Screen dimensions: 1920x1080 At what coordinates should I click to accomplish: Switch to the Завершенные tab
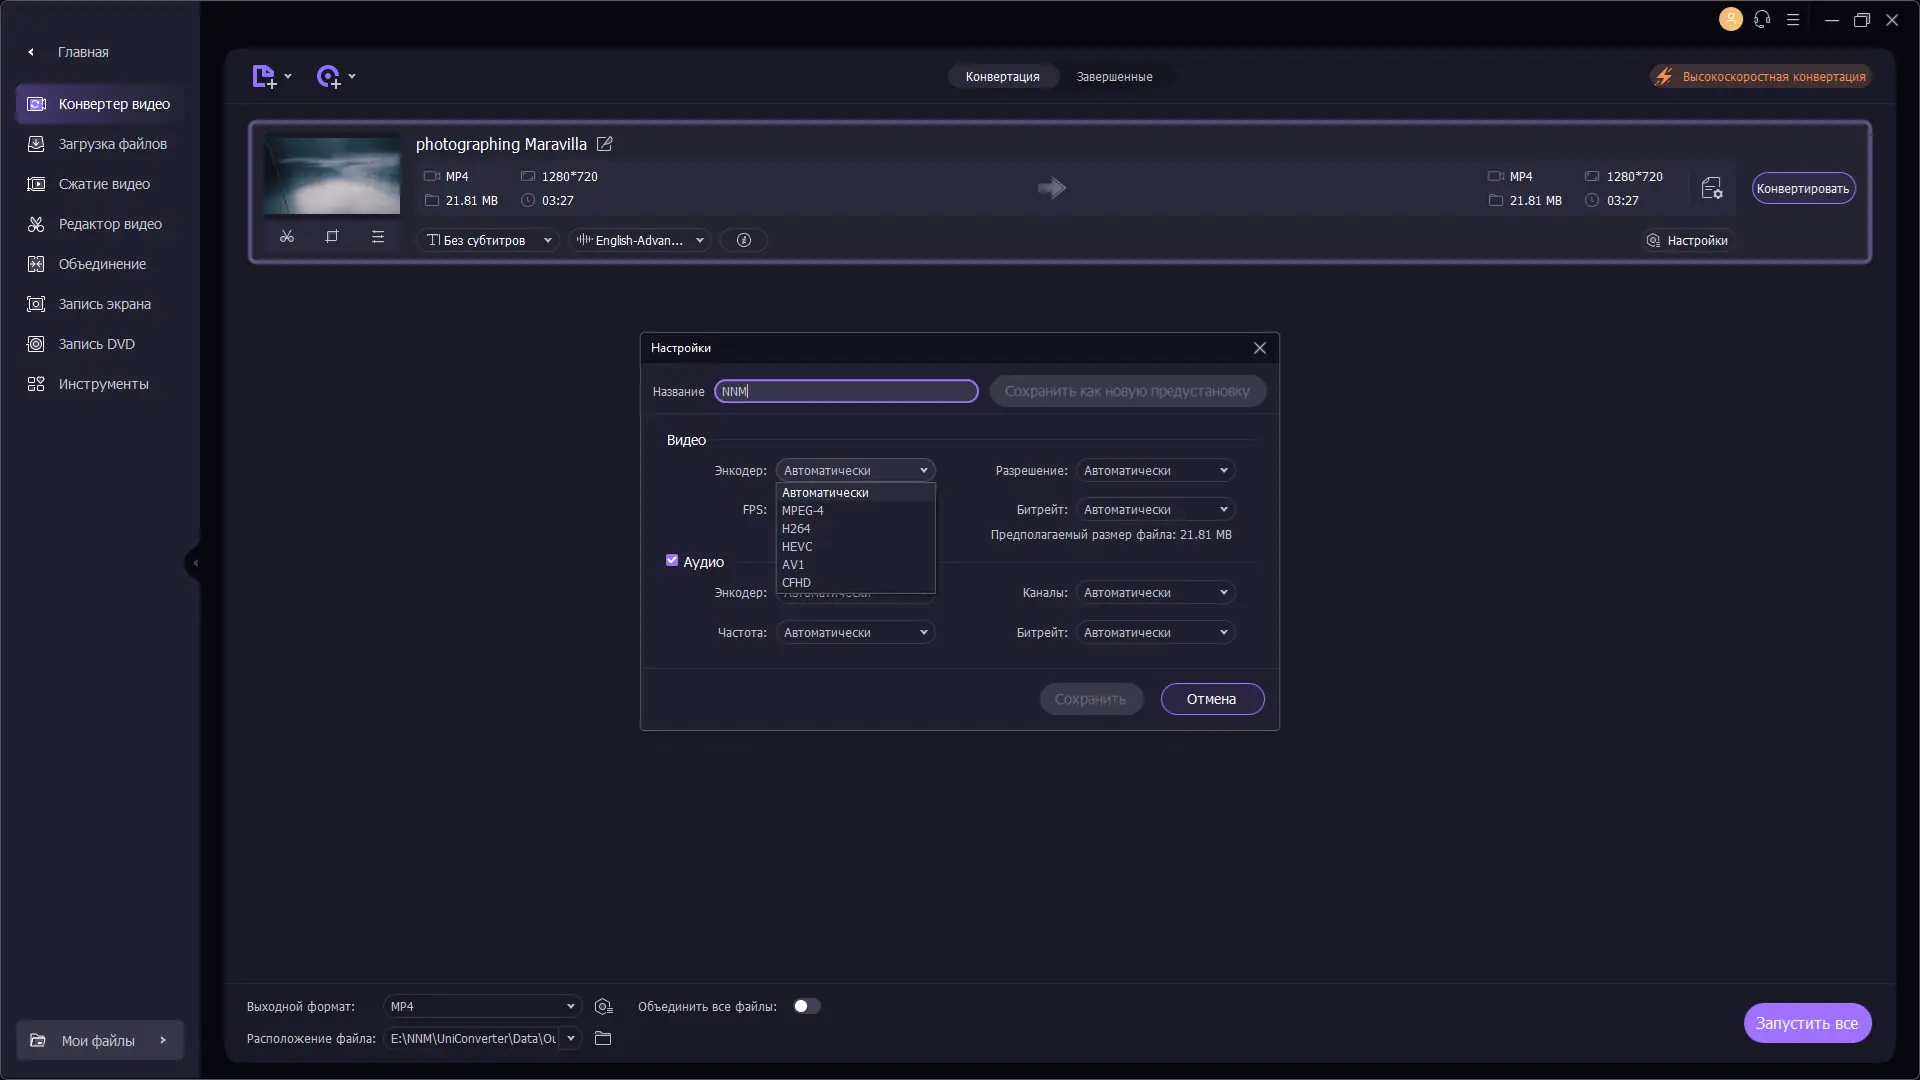[x=1114, y=77]
